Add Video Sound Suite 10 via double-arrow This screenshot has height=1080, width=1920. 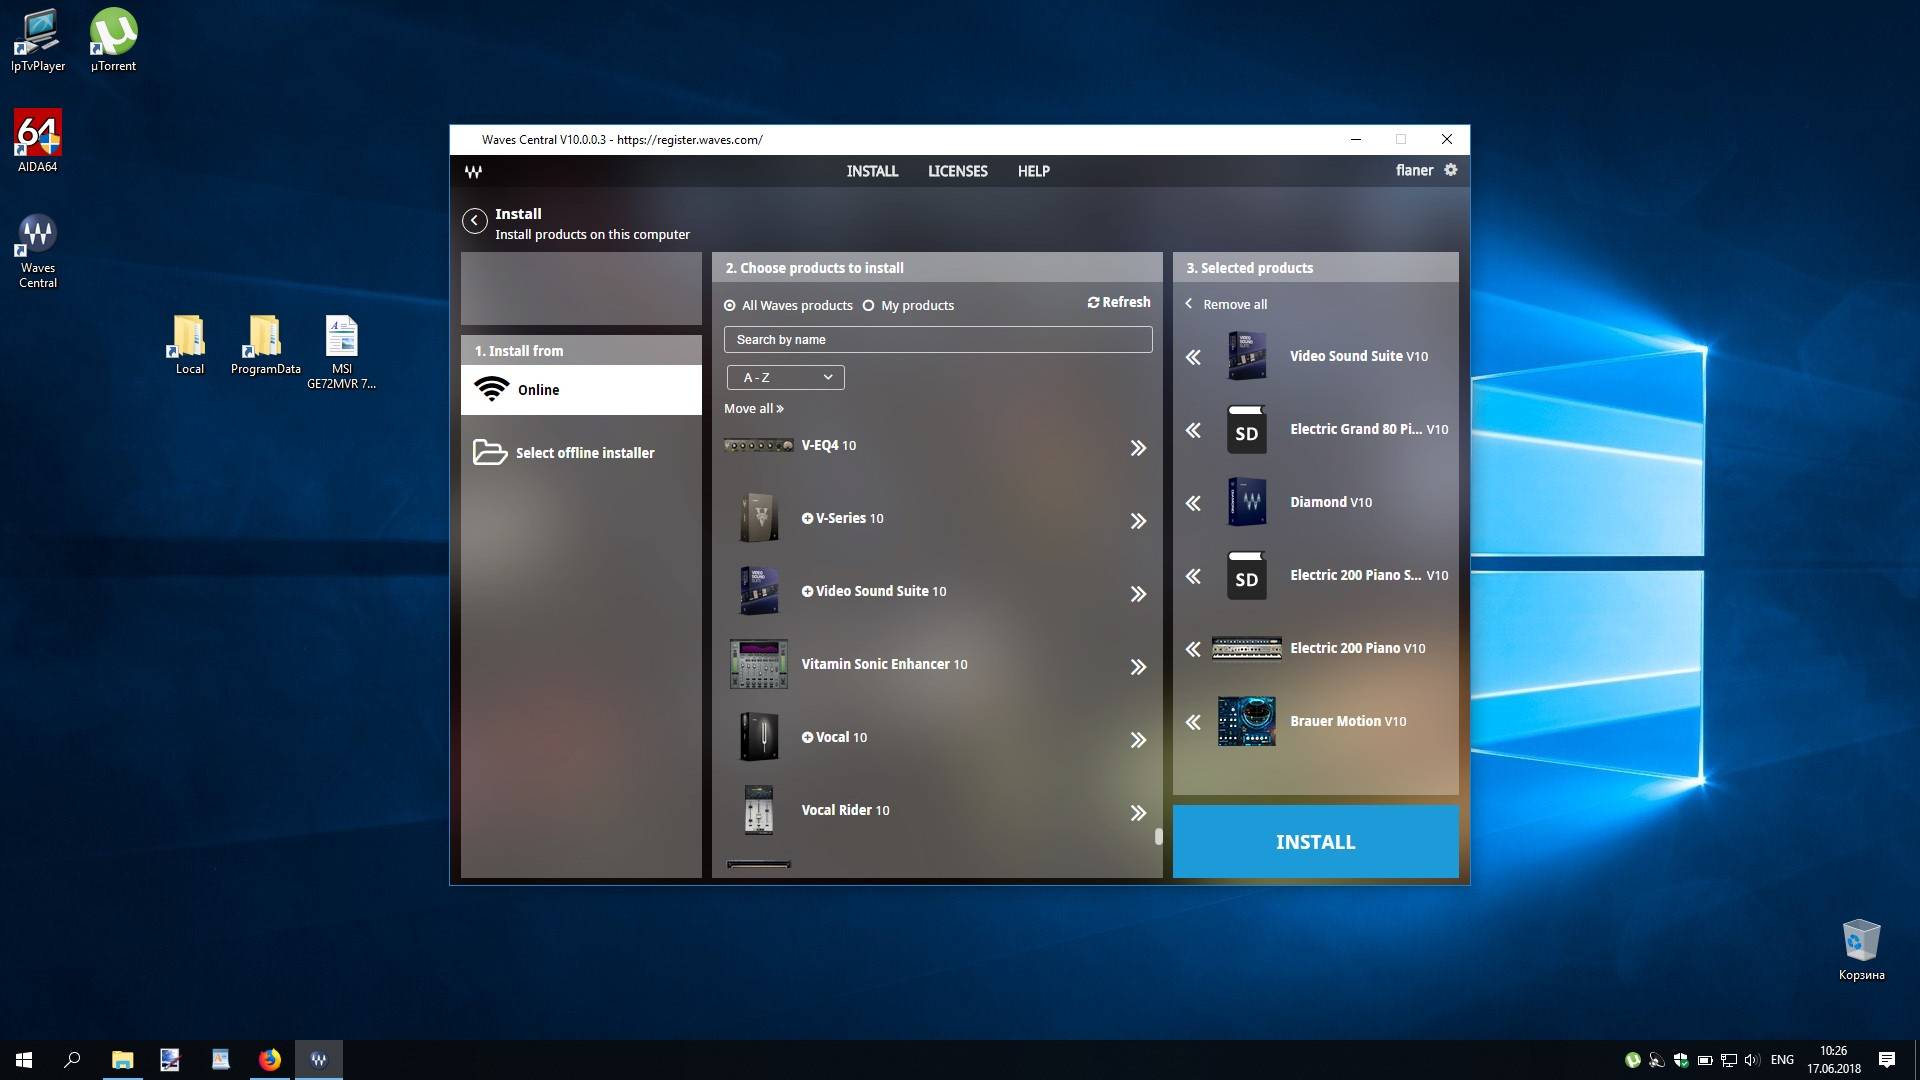pos(1138,594)
